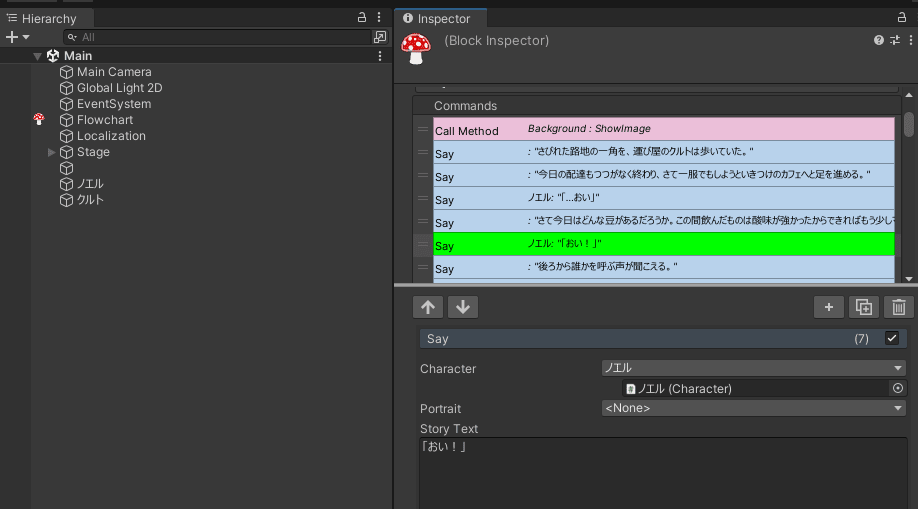The width and height of the screenshot is (918, 509).
Task: Open the Inspector component more menu
Action: point(911,40)
